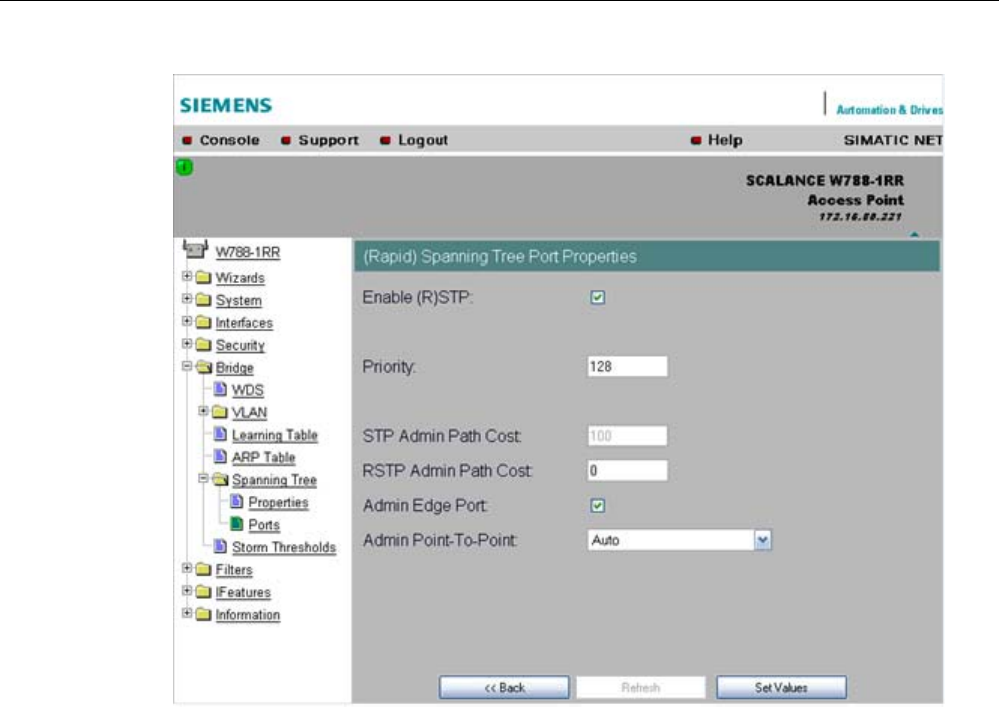
Task: Open the ARP Table link
Action: (x=263, y=457)
